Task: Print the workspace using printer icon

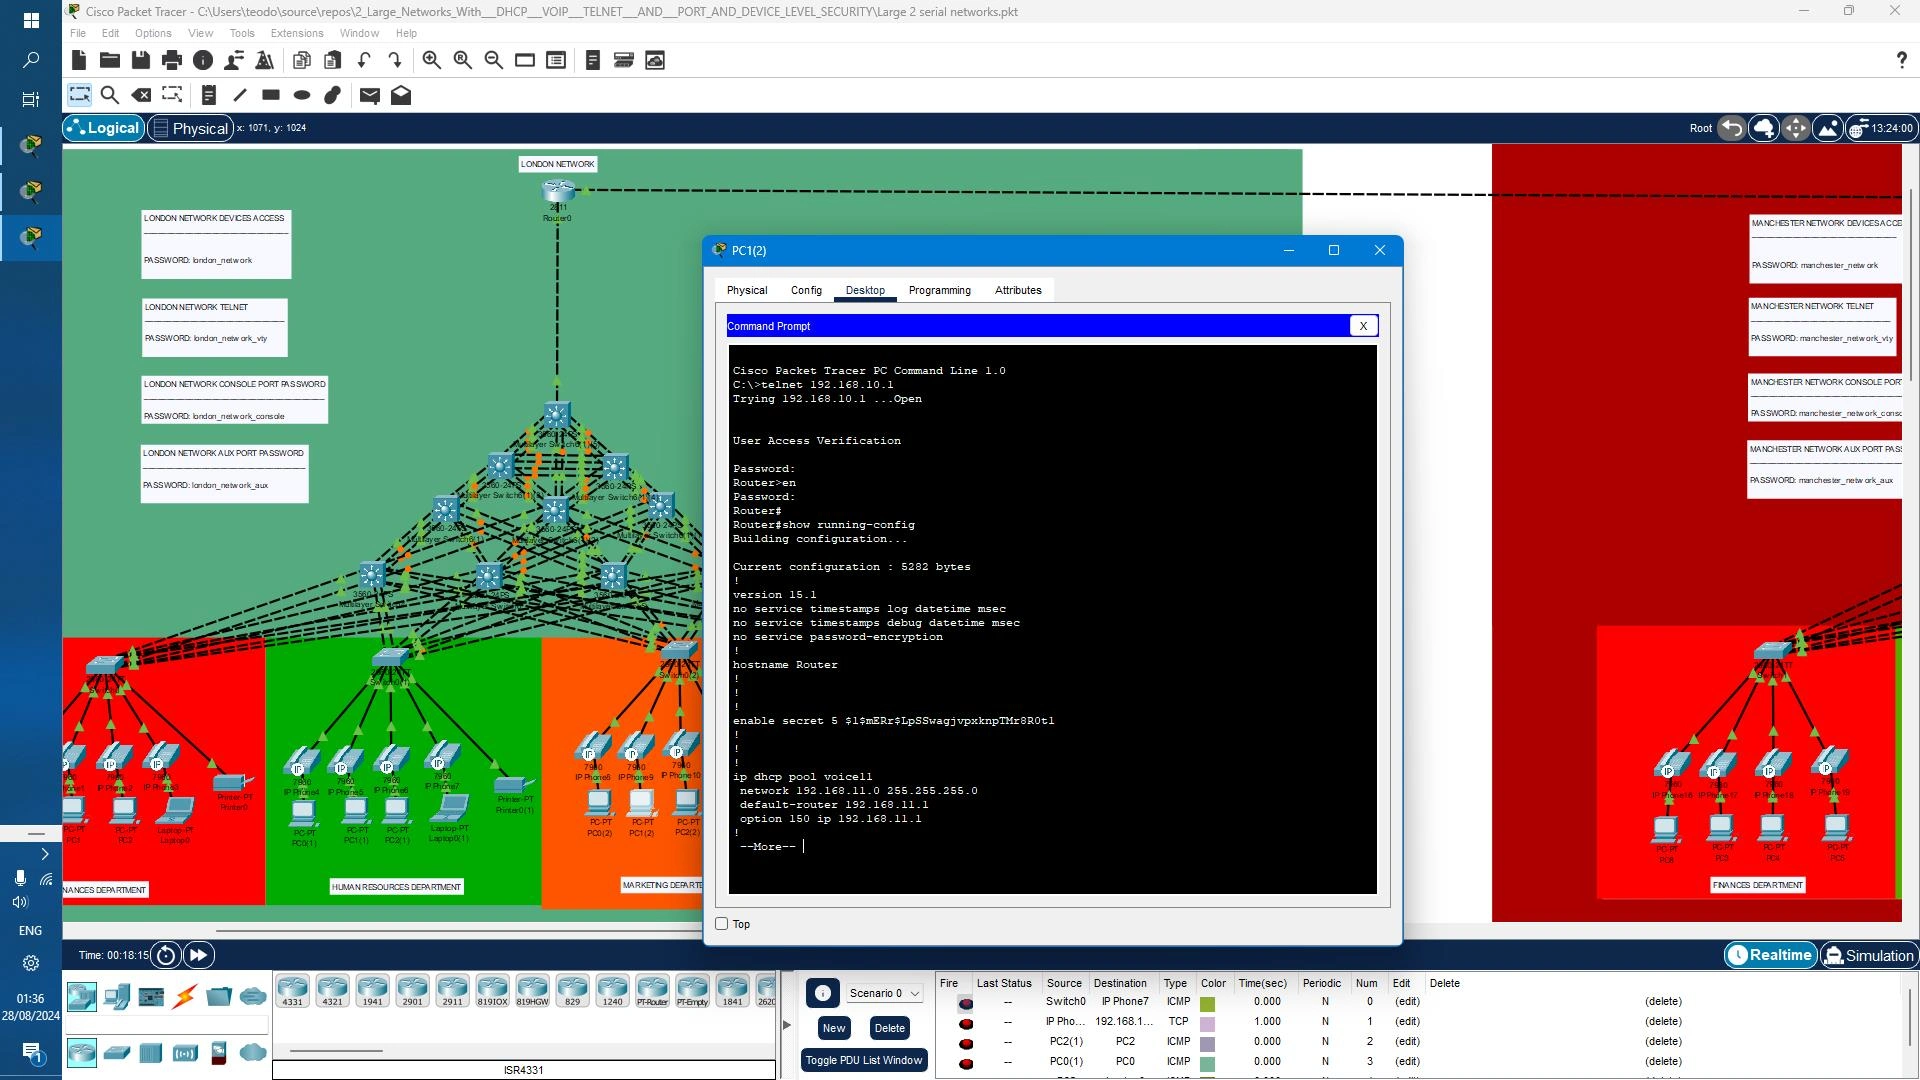Action: pyautogui.click(x=172, y=60)
